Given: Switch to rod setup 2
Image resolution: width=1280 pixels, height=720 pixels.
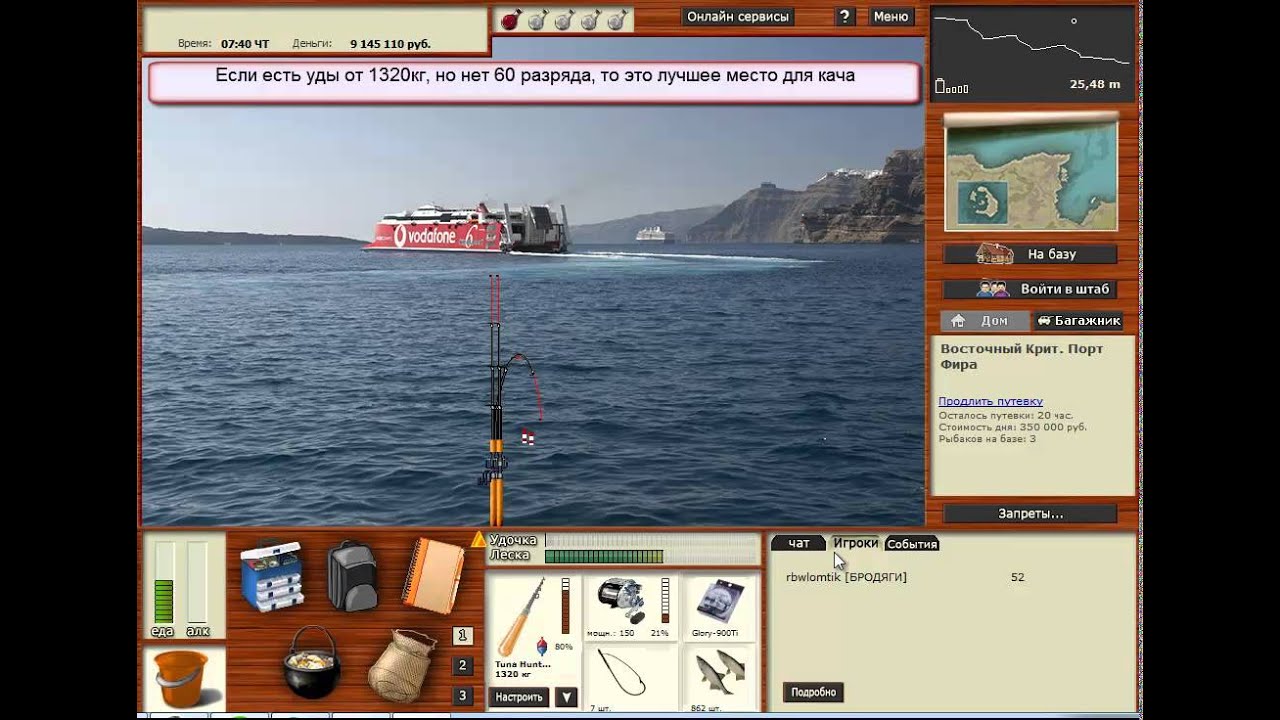Looking at the screenshot, I should point(462,665).
